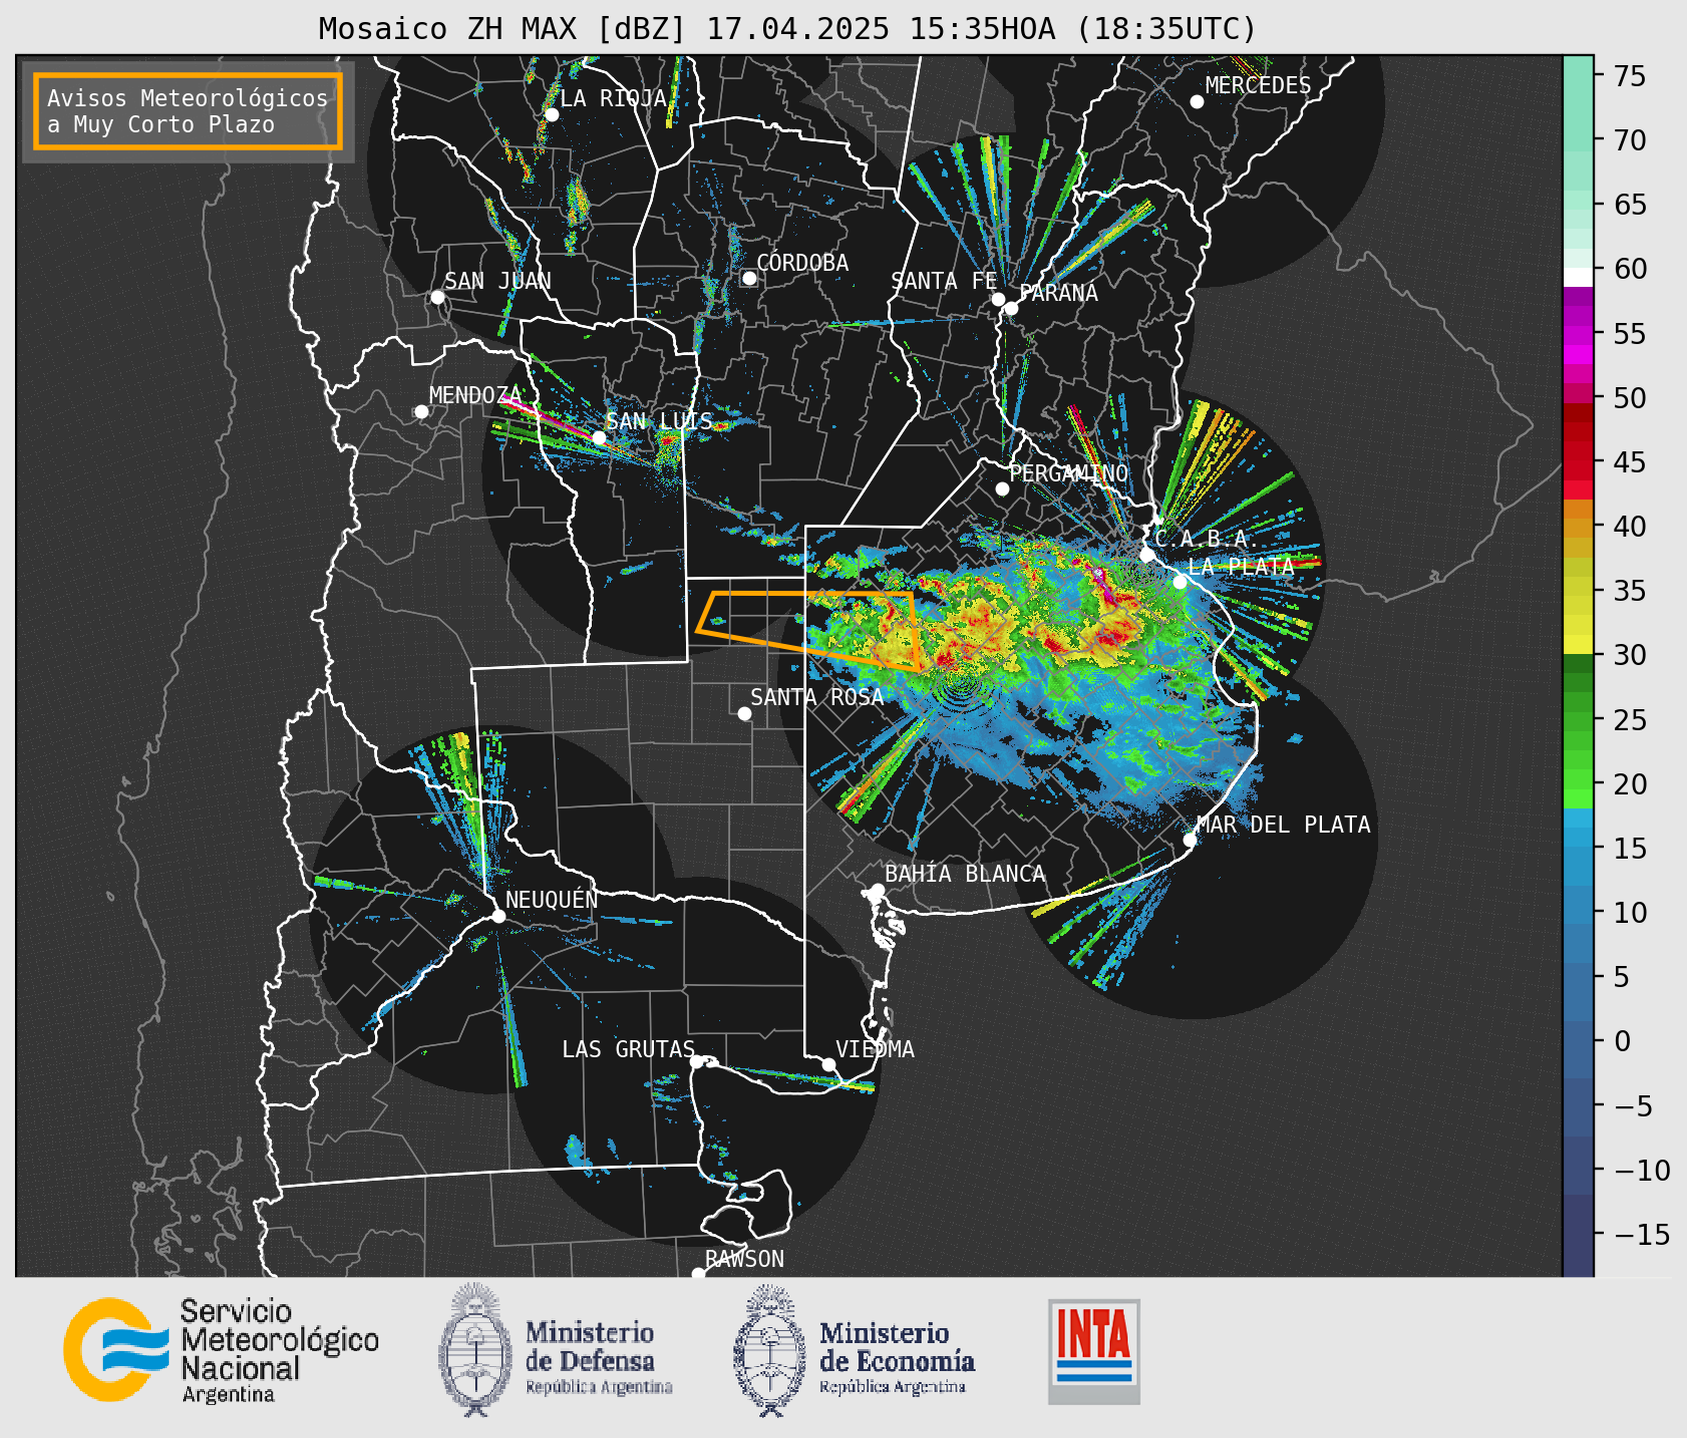Click the SANTA FE city marker dot
Image resolution: width=1687 pixels, height=1438 pixels.
(x=998, y=299)
